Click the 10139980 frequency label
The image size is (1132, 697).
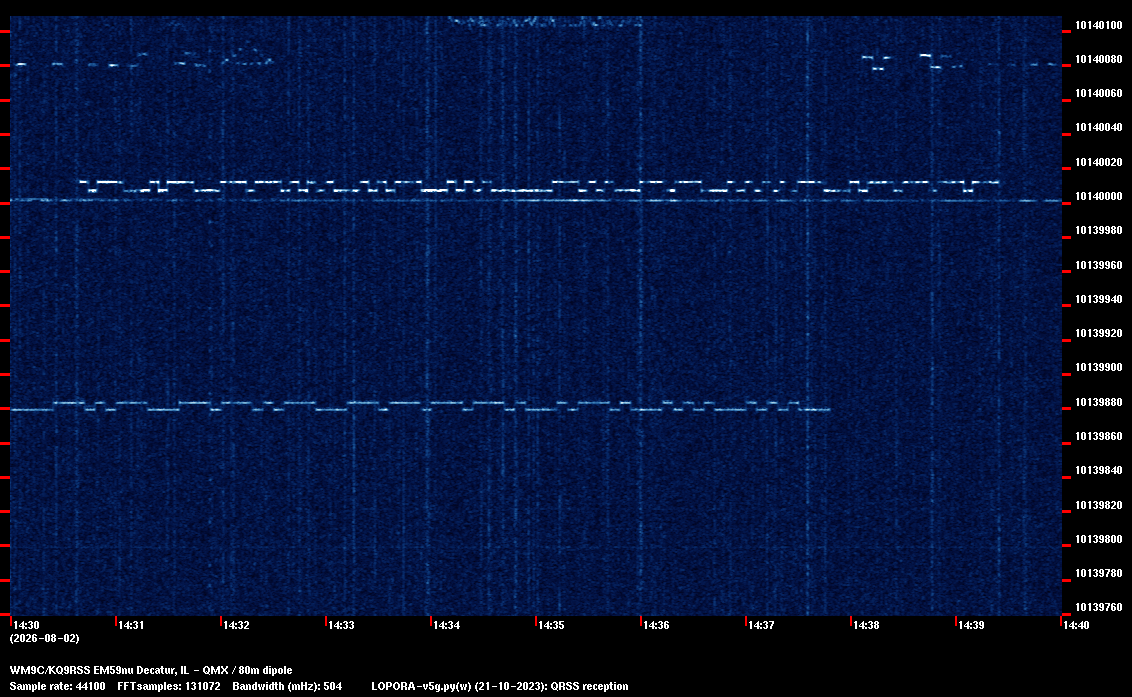tap(1099, 230)
